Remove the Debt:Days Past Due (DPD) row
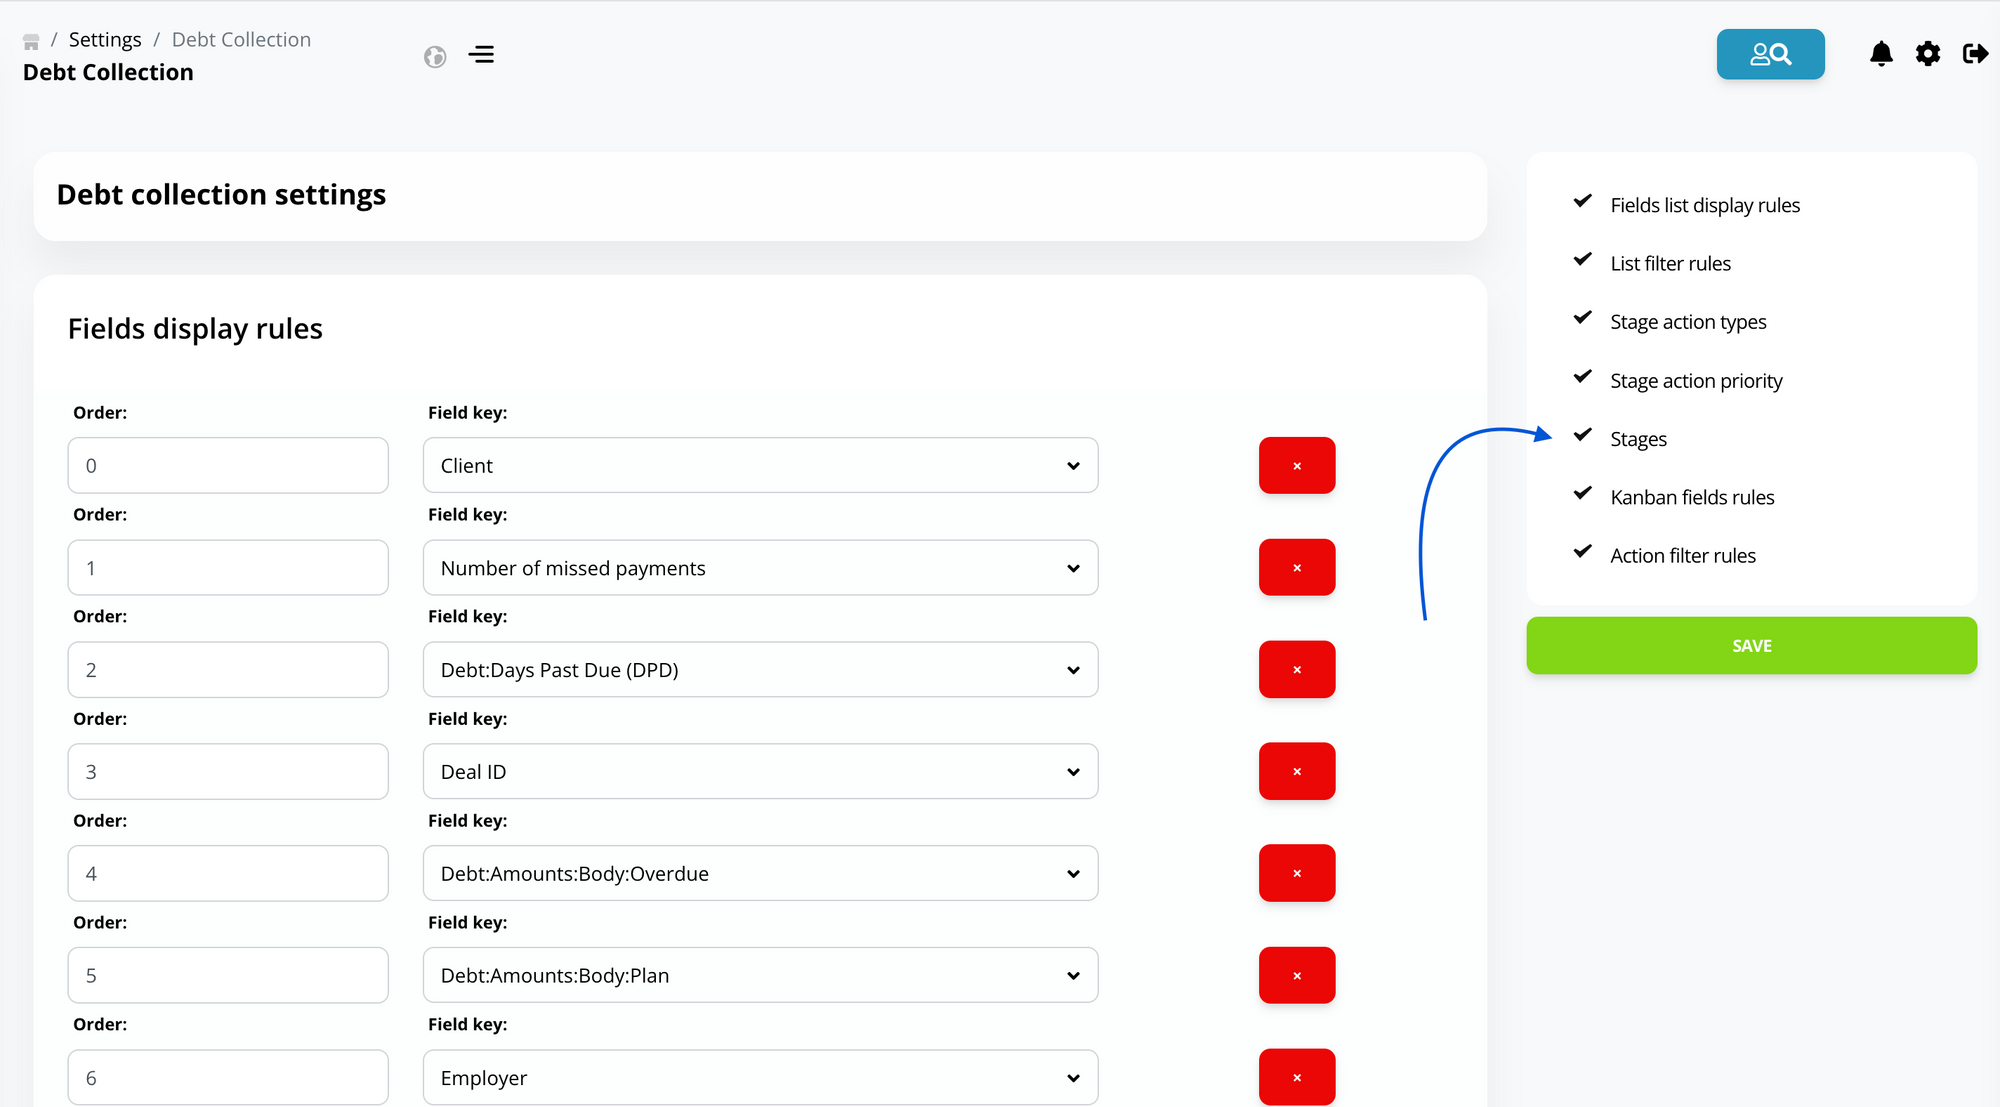 pyautogui.click(x=1297, y=670)
